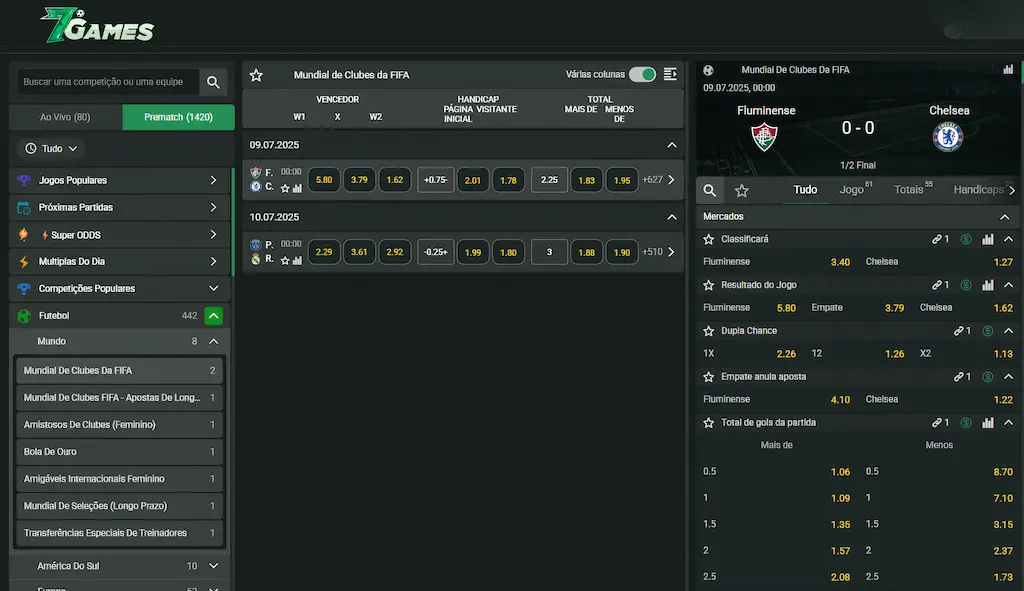Image resolution: width=1024 pixels, height=591 pixels.
Task: Show favorite markets star tab
Action: [x=741, y=191]
